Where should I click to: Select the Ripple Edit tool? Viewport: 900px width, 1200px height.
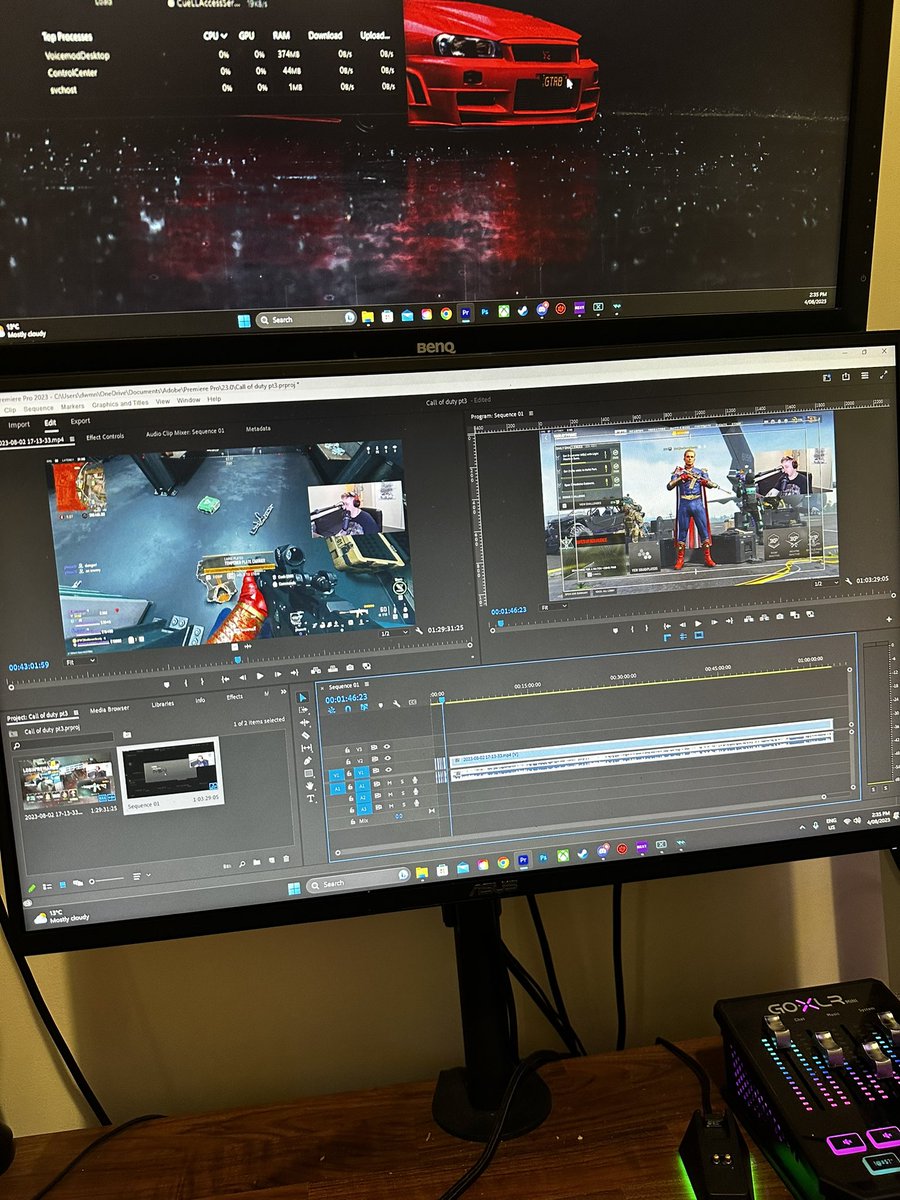click(x=304, y=722)
